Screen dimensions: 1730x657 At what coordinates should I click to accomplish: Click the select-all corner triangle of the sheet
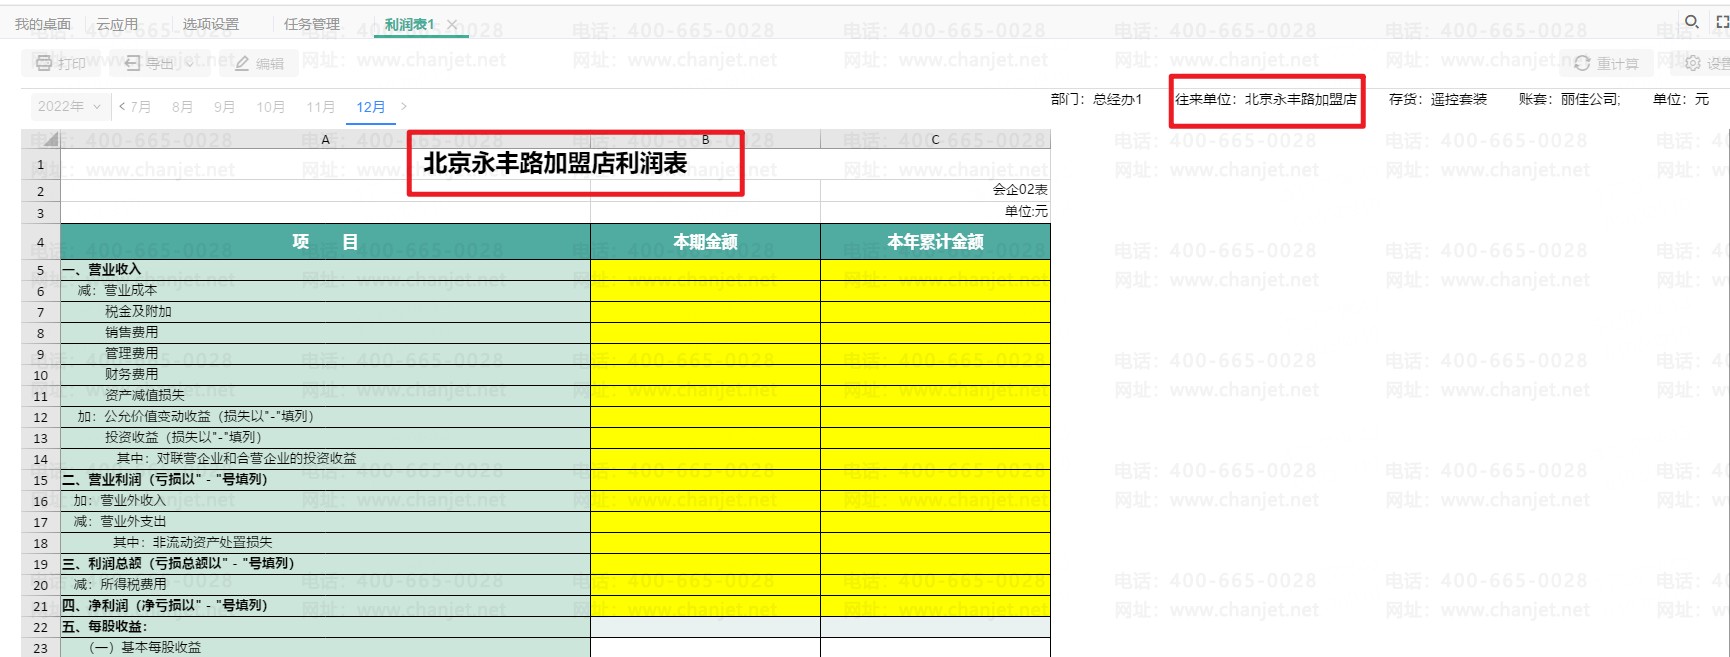pos(41,139)
